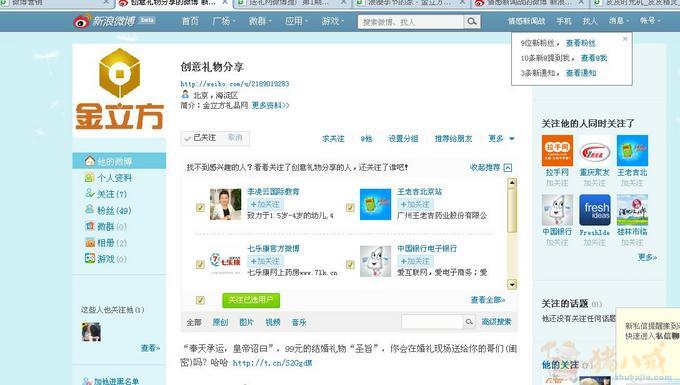680x385 pixels.
Task: Open 游戏(0) in sidebar
Action: (x=105, y=259)
